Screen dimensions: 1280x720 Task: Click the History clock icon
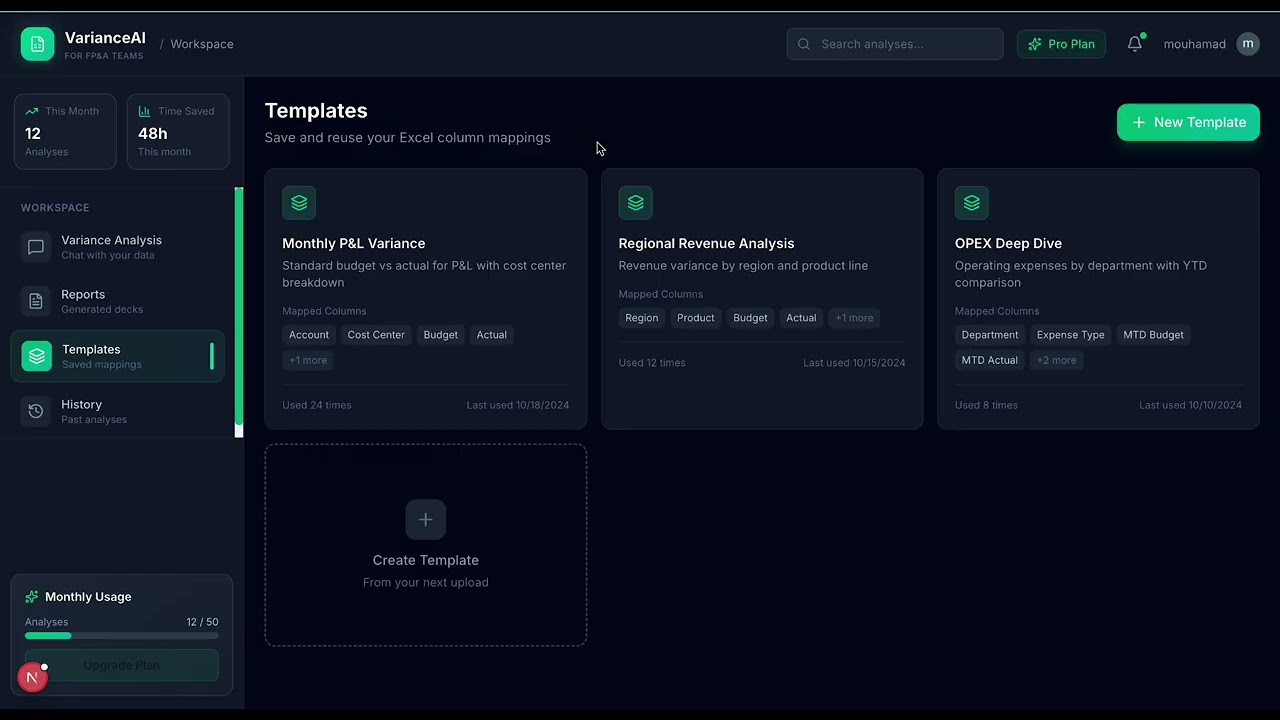36,411
